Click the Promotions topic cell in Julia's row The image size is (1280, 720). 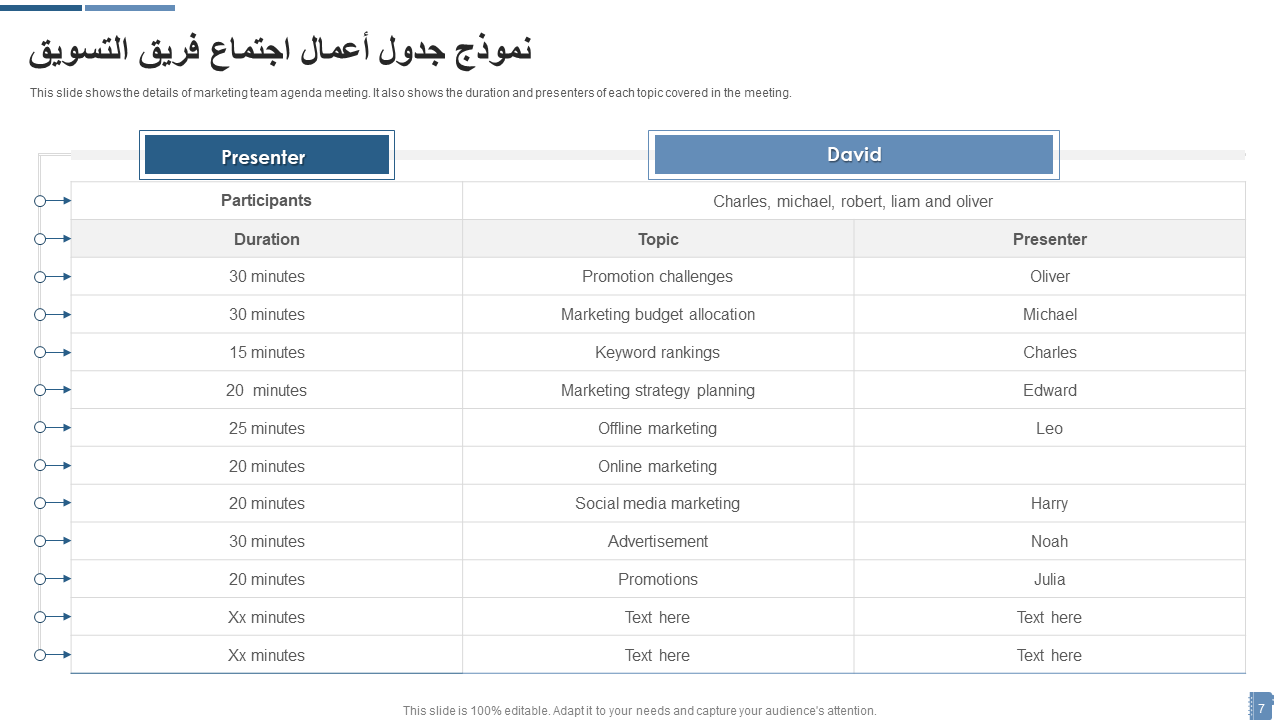tap(658, 579)
